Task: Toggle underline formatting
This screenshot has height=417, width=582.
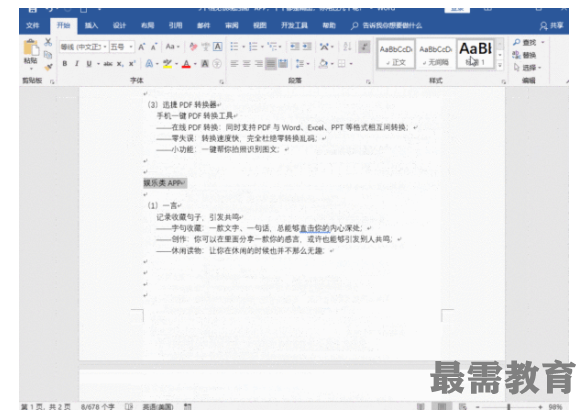Action: point(89,64)
